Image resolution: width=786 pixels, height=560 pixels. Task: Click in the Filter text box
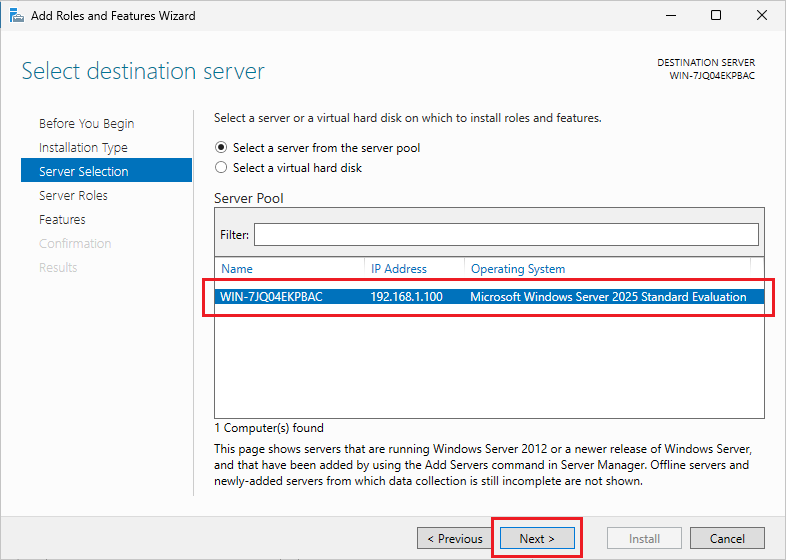[506, 234]
